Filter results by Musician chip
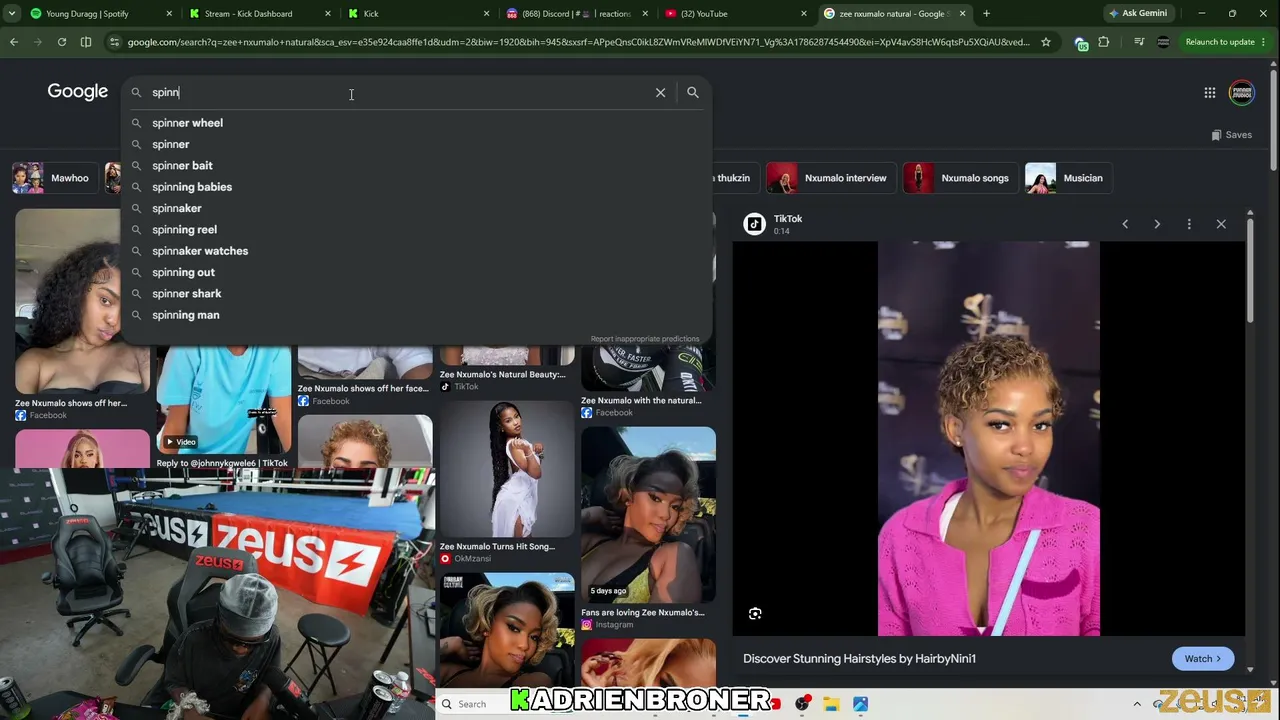 coord(1067,178)
